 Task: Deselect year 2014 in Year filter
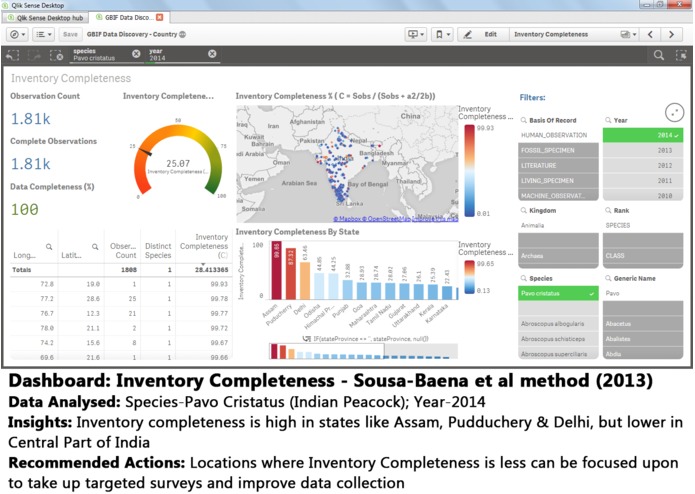643,135
